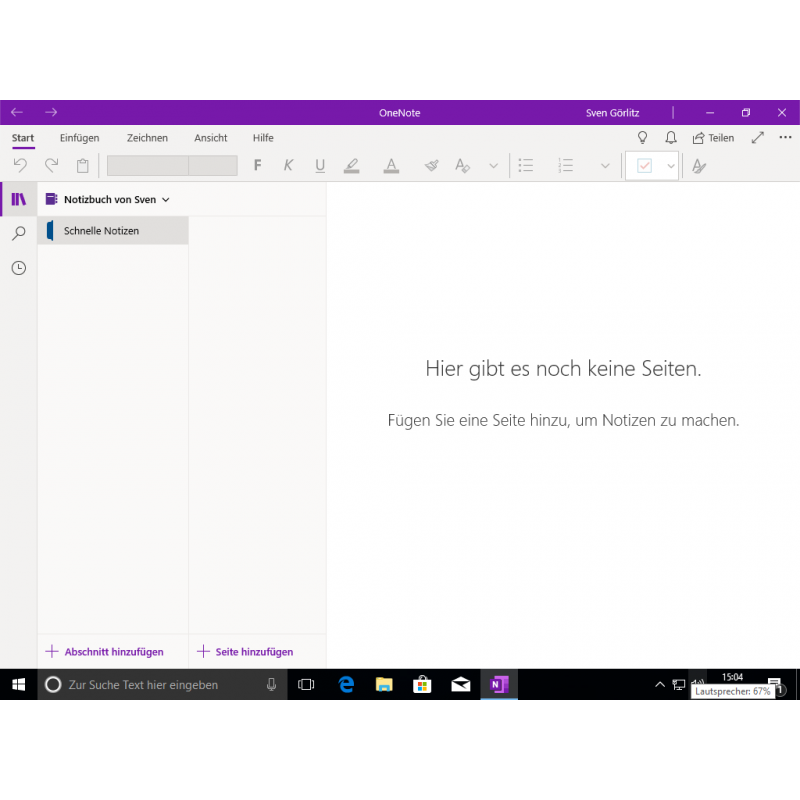
Task: Open notifications bell icon
Action: [x=671, y=138]
